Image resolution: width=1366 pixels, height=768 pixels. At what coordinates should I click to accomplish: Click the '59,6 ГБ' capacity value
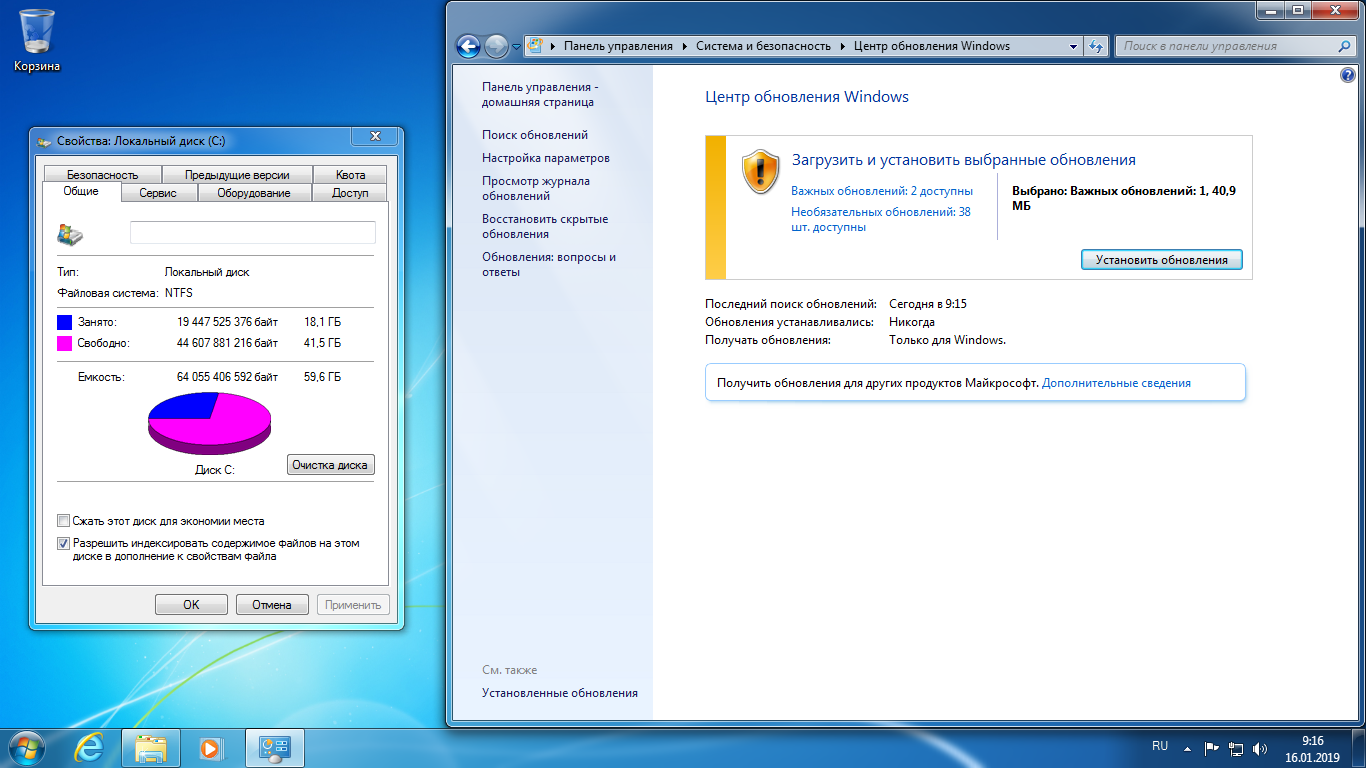pyautogui.click(x=322, y=377)
